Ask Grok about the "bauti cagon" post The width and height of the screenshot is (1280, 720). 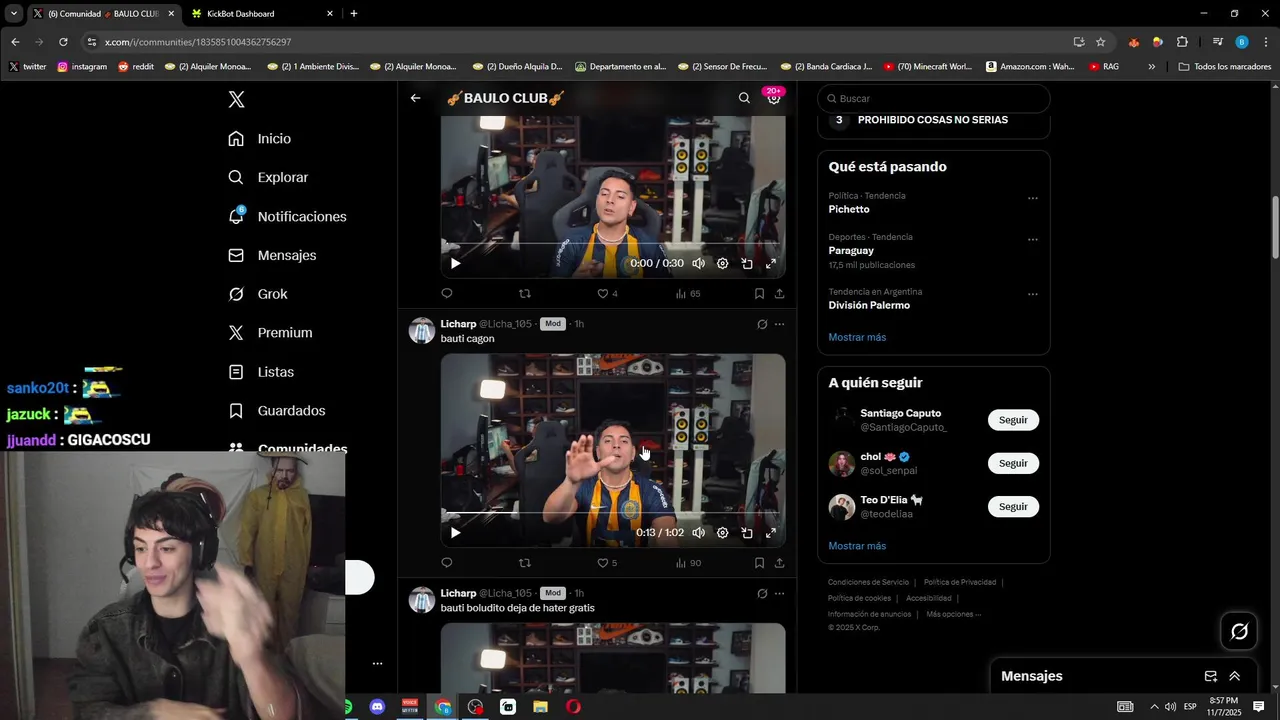tap(762, 324)
